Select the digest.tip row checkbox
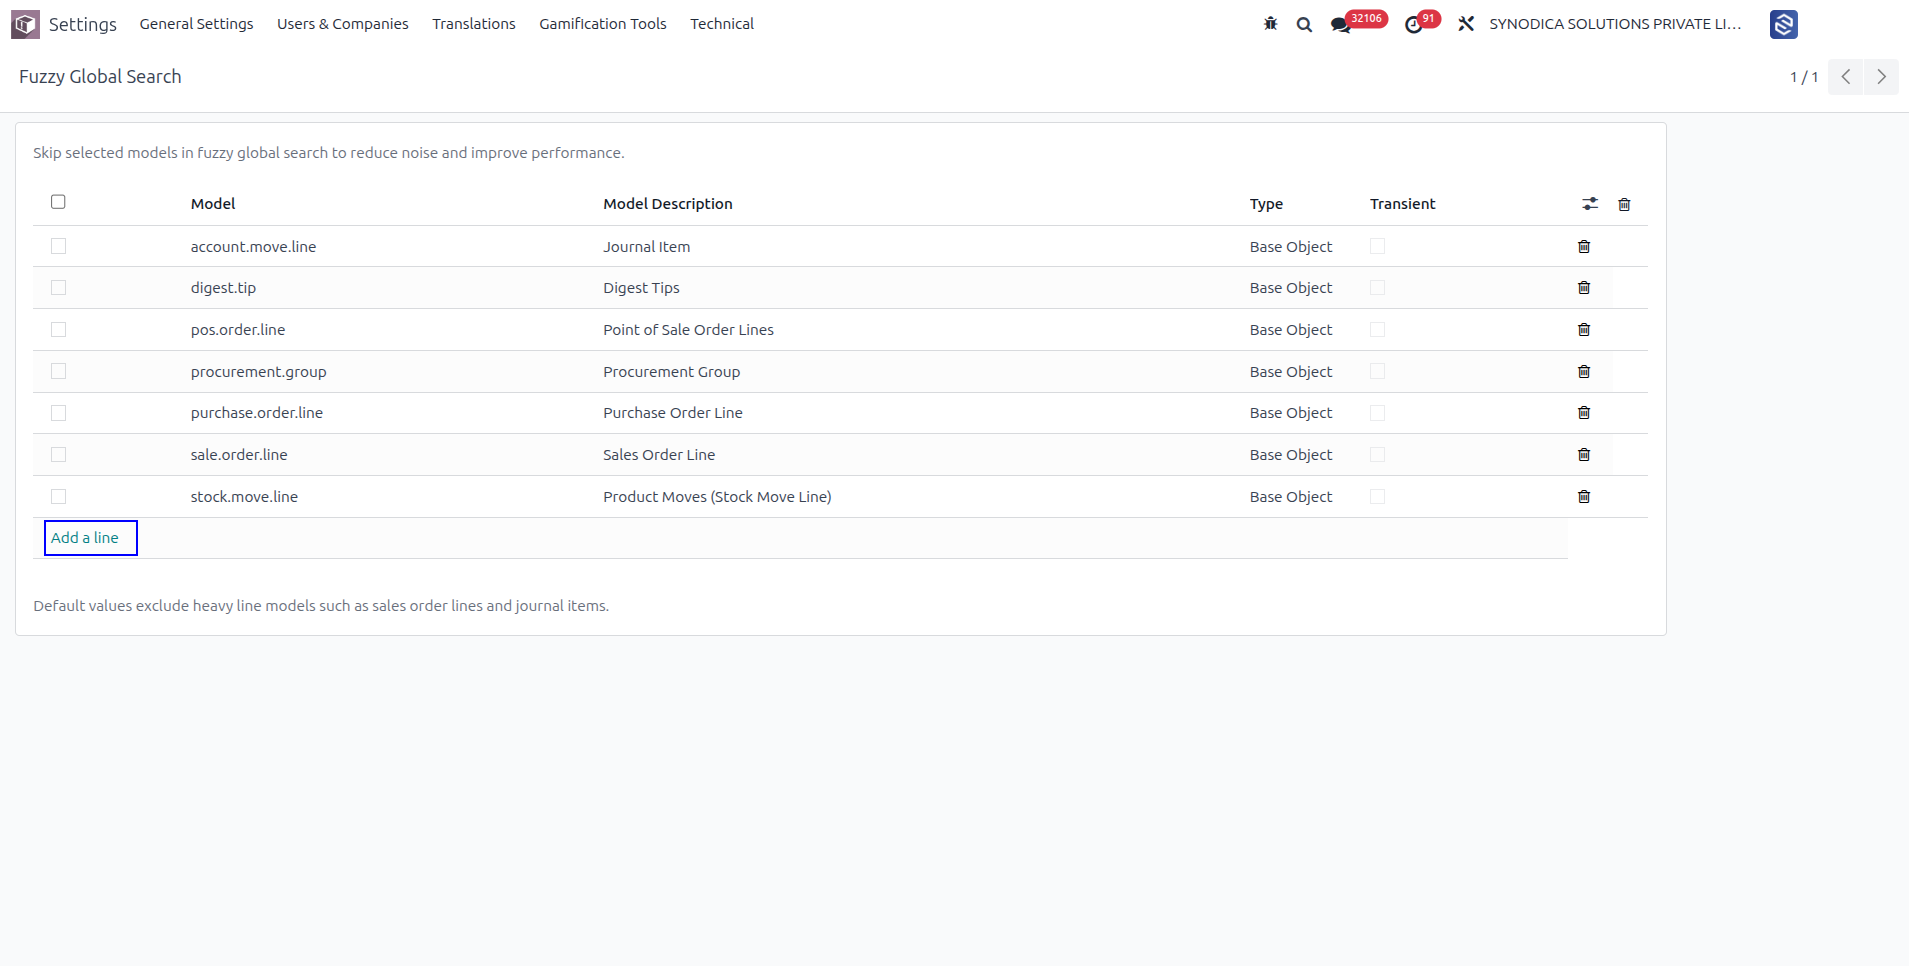The height and width of the screenshot is (966, 1909). point(58,288)
